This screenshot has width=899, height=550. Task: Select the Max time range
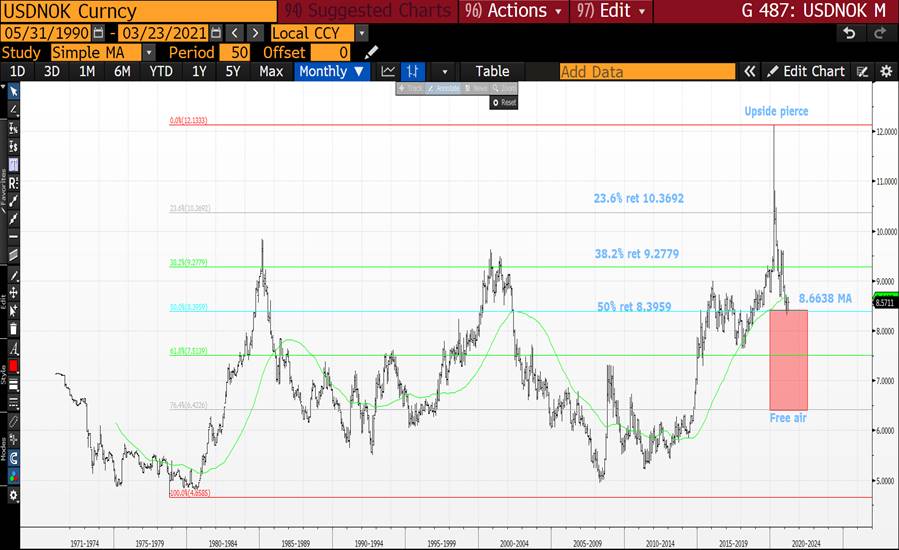click(271, 72)
